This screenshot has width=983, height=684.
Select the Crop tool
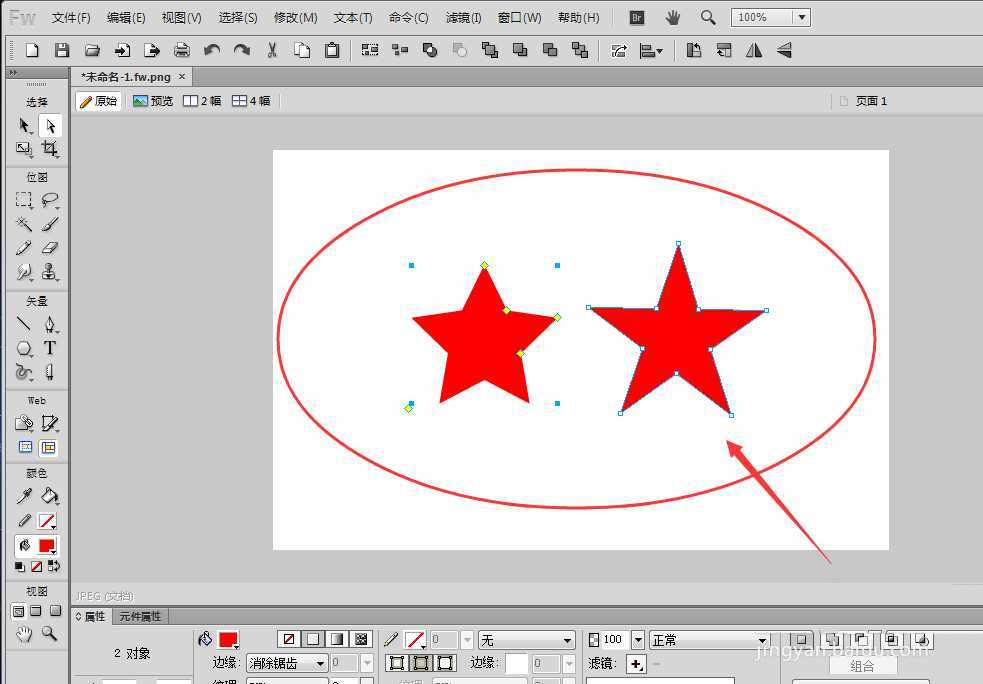[50, 150]
